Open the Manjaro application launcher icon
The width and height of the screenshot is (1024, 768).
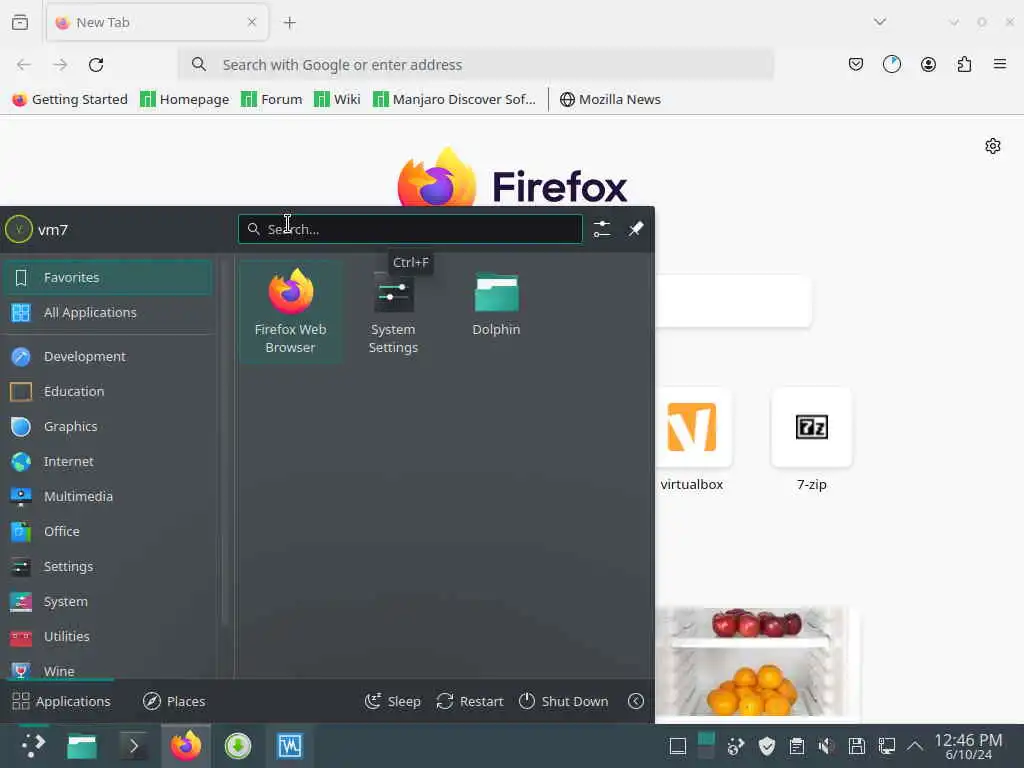click(x=33, y=746)
